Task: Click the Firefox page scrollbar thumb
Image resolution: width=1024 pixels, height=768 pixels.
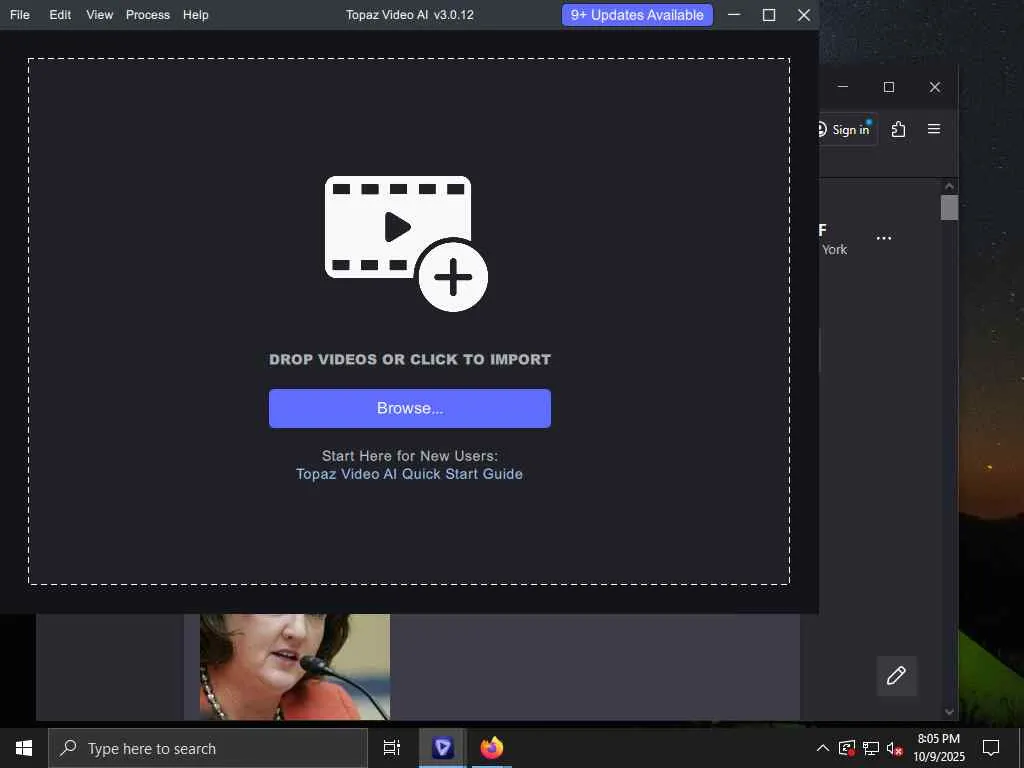Action: tap(949, 208)
